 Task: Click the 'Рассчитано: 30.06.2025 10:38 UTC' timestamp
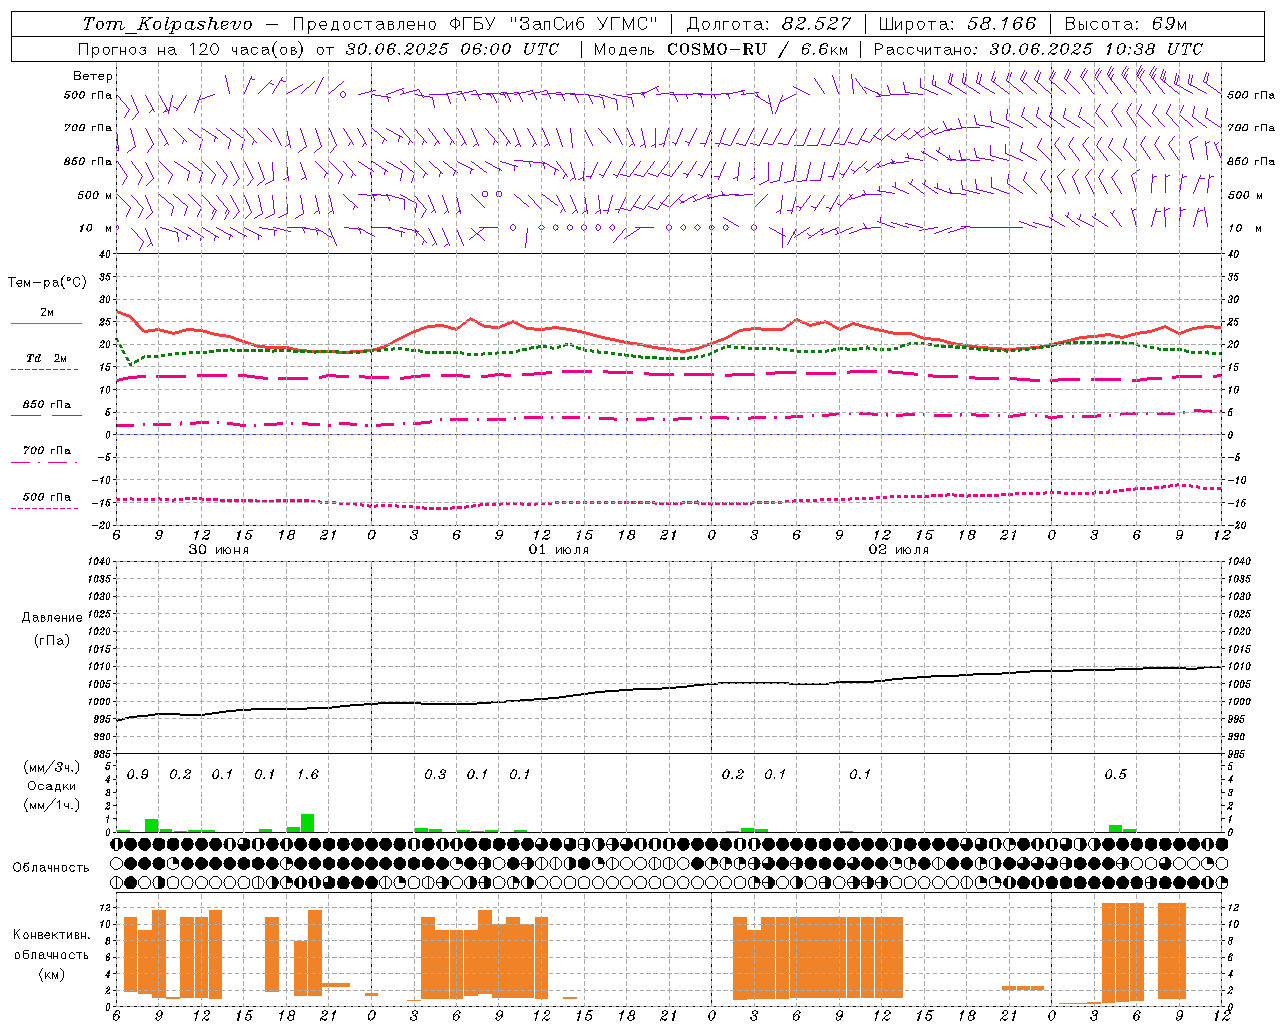[1038, 49]
